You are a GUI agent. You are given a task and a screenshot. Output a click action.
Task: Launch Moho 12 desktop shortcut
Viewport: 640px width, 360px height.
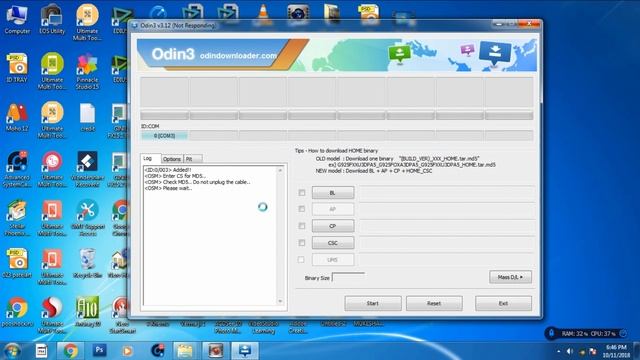[x=17, y=117]
